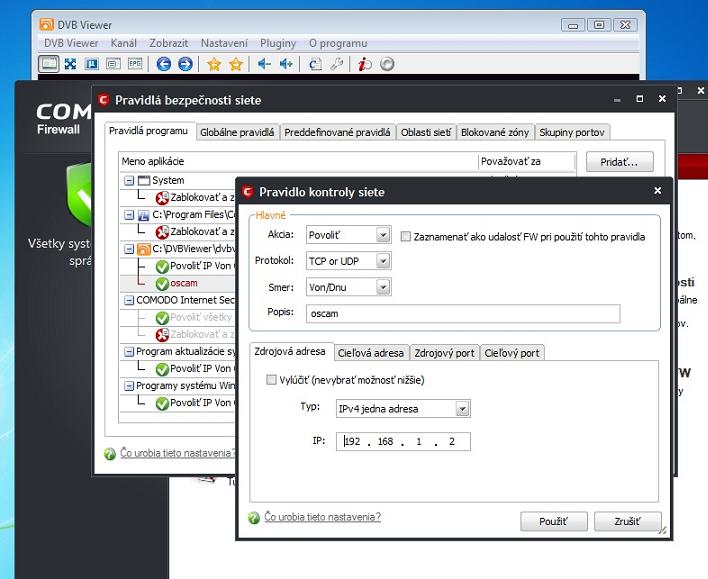Screen dimensions: 708x579
Task: Open Oblasti sietí tab
Action: click(x=426, y=132)
